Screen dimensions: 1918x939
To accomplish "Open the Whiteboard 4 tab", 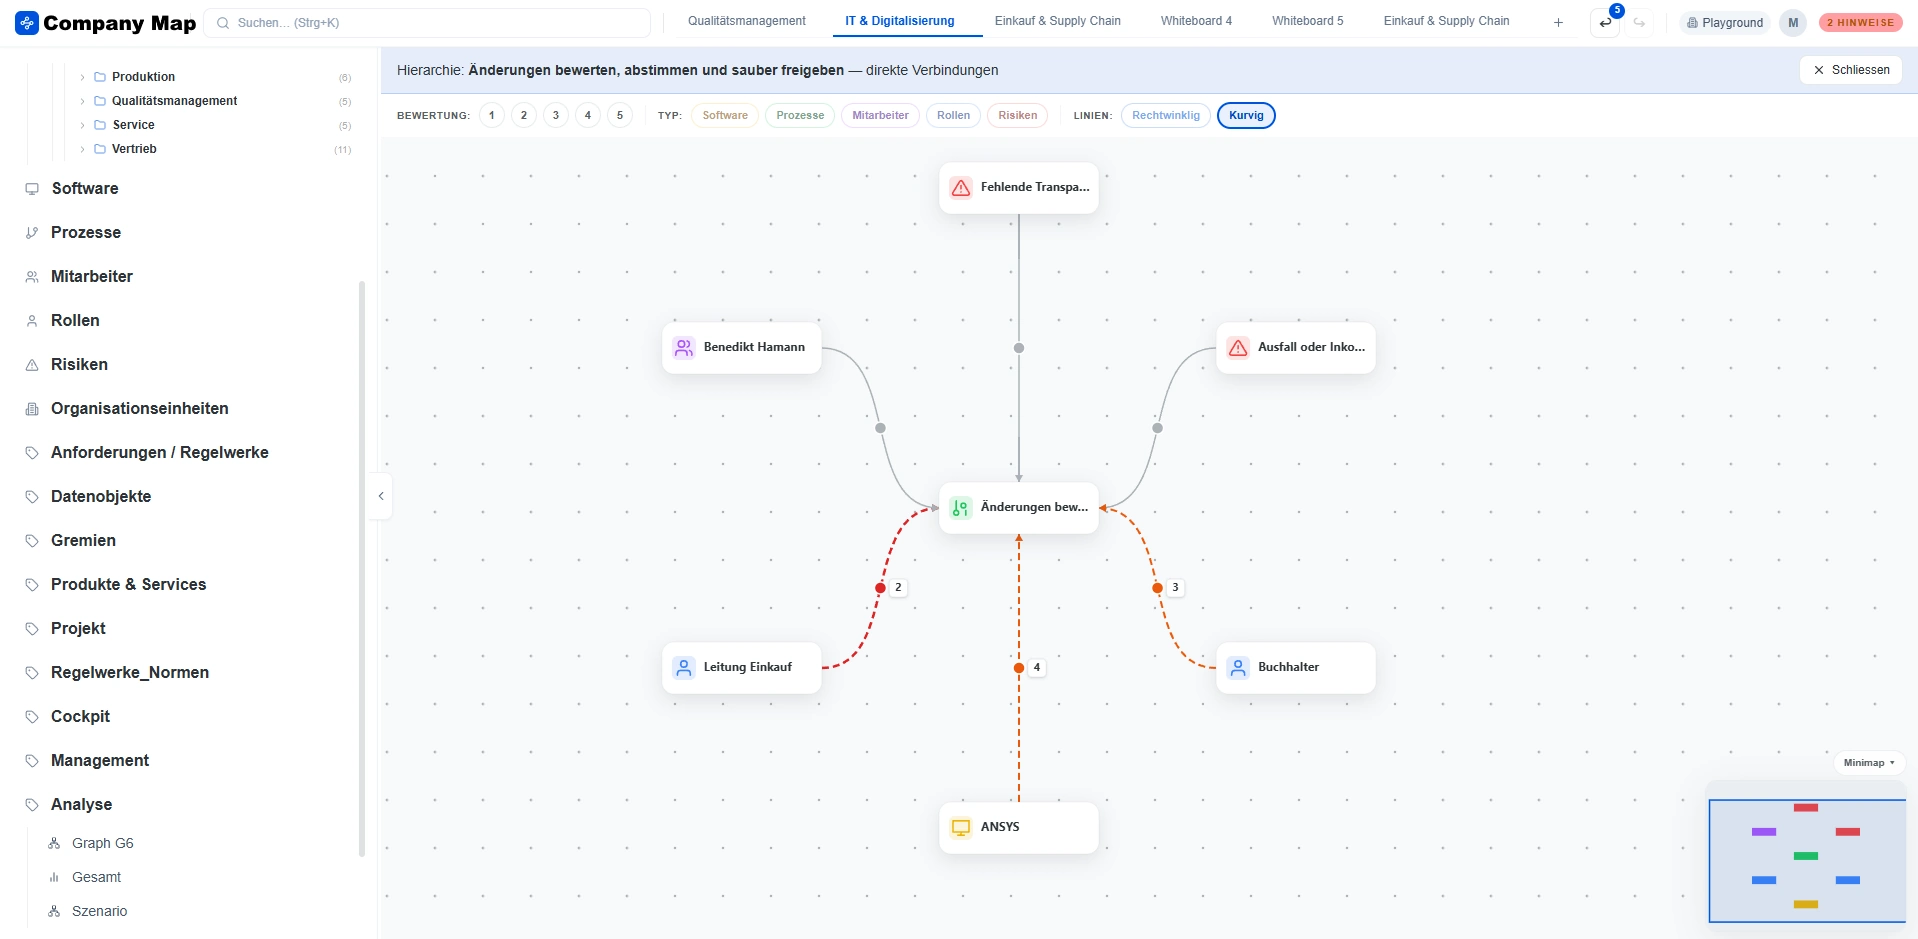I will [x=1196, y=21].
